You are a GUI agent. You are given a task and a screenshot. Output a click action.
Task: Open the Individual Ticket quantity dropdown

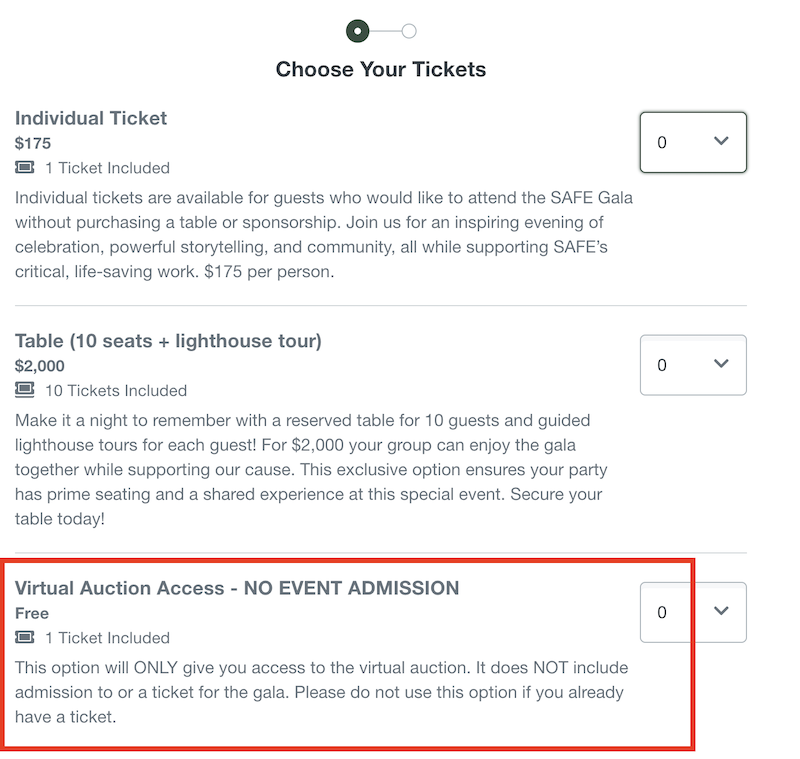(693, 142)
